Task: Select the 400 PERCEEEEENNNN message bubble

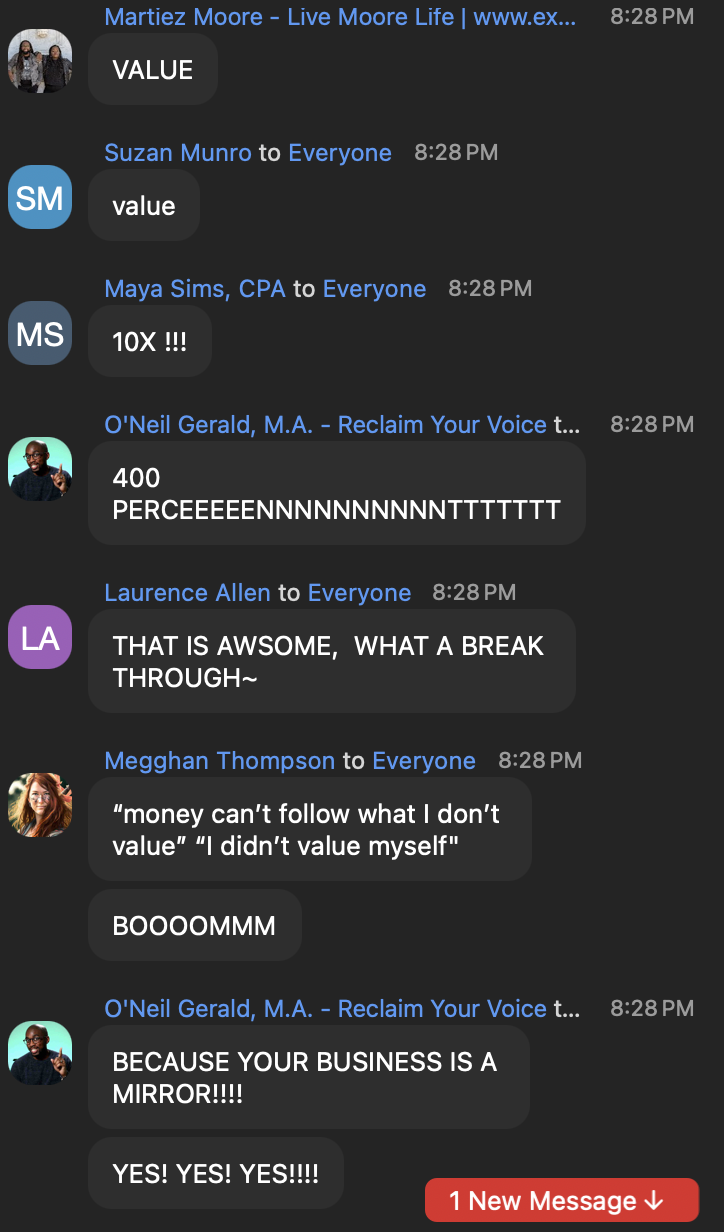Action: coord(336,494)
